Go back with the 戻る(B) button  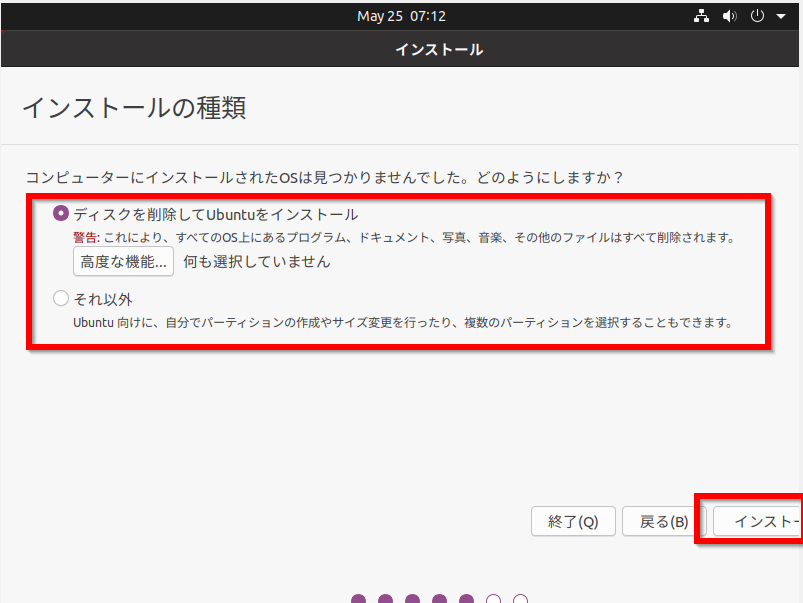coord(664,521)
